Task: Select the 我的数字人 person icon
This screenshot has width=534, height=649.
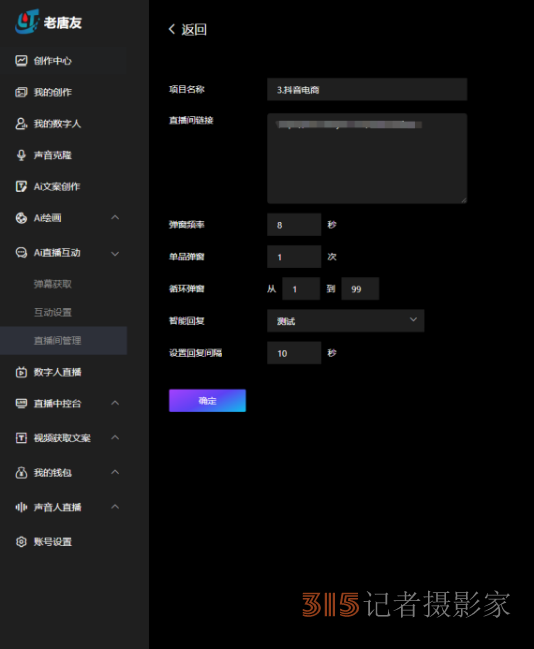Action: click(x=21, y=123)
